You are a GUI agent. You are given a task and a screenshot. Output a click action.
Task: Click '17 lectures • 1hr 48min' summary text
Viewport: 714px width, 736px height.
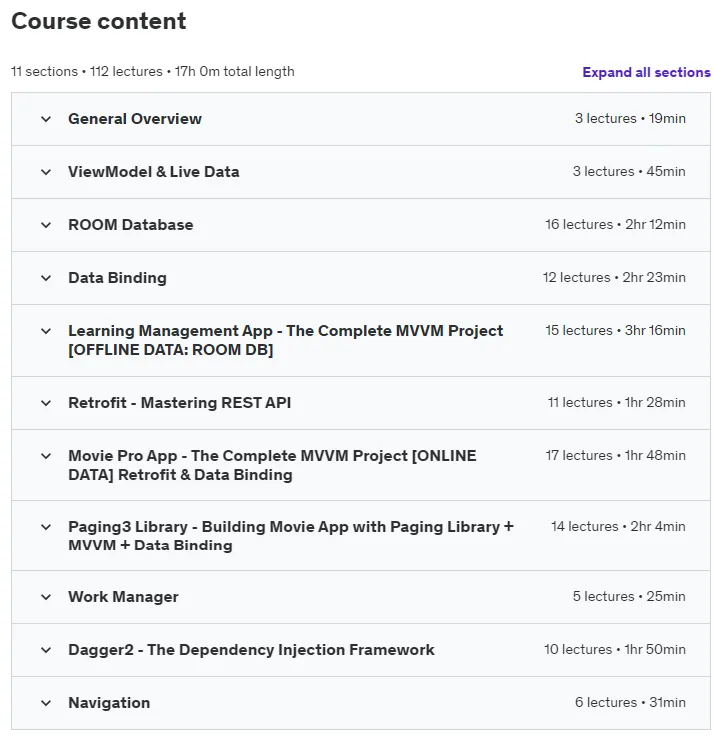(x=615, y=455)
